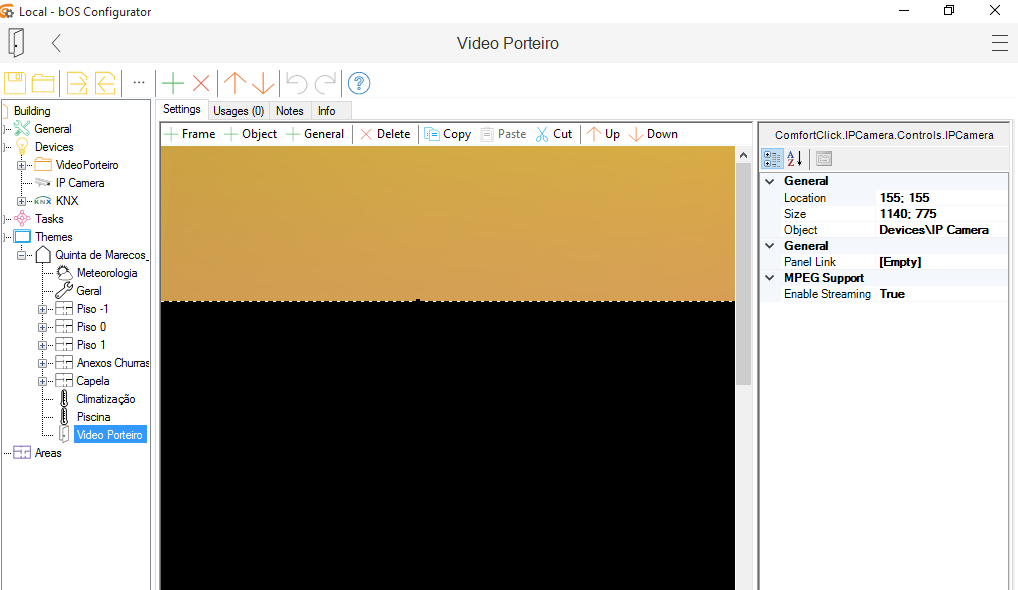Image resolution: width=1018 pixels, height=590 pixels.
Task: Expand the KNX device node
Action: click(x=22, y=201)
